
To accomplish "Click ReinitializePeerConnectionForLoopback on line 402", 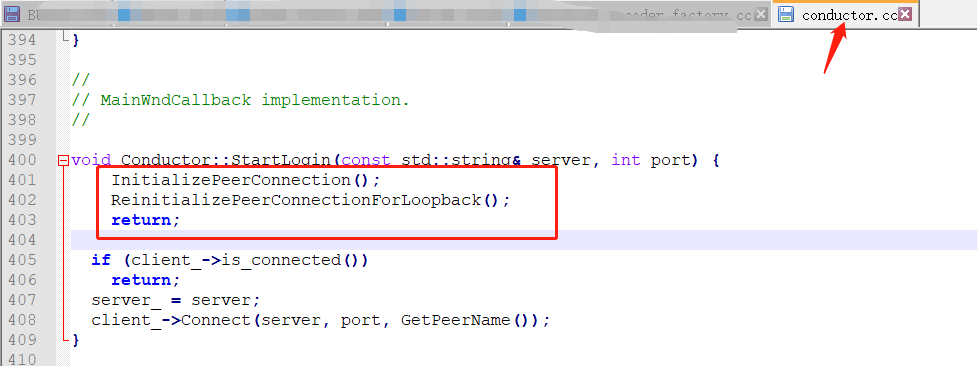I will 296,200.
